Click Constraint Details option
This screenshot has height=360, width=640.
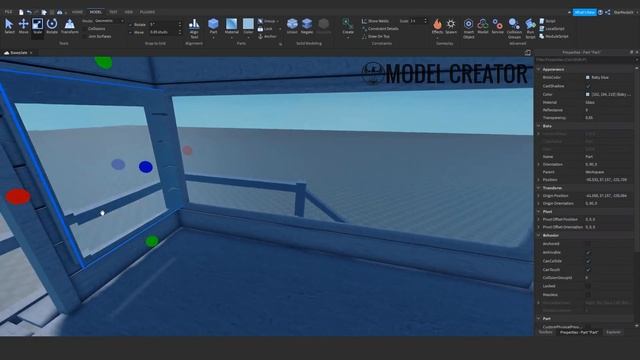[x=380, y=29]
